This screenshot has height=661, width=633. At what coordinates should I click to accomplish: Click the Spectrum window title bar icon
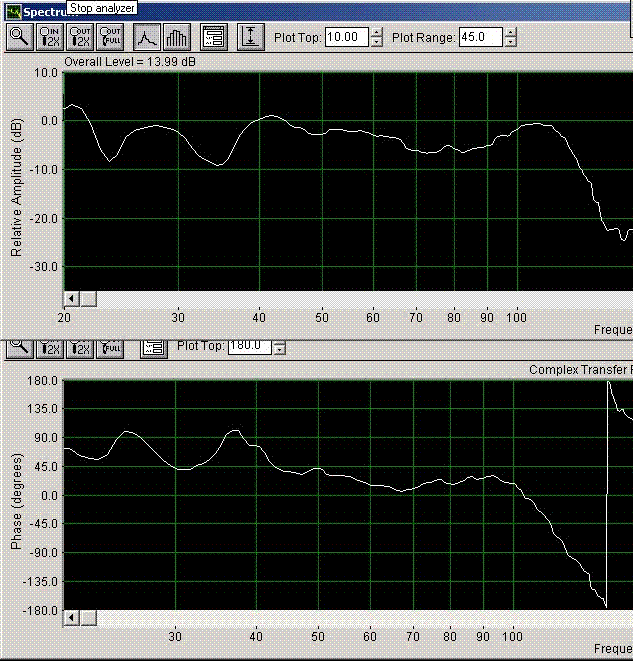tap(14, 12)
